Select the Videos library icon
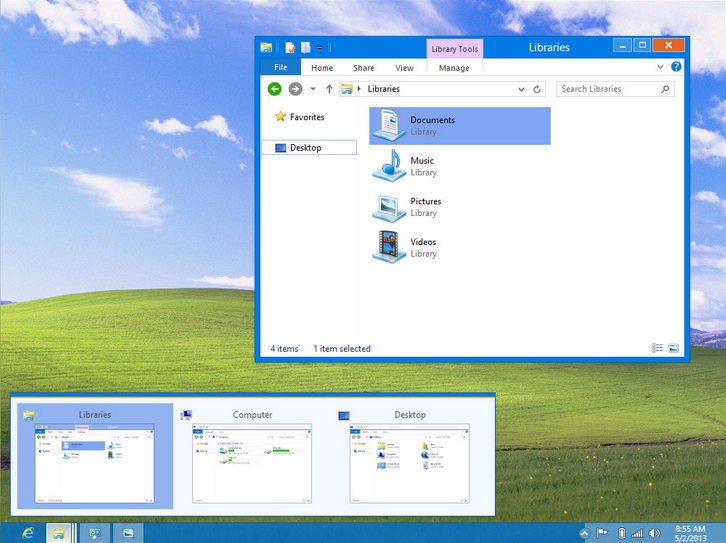Viewport: 726px width, 543px height. click(x=389, y=247)
